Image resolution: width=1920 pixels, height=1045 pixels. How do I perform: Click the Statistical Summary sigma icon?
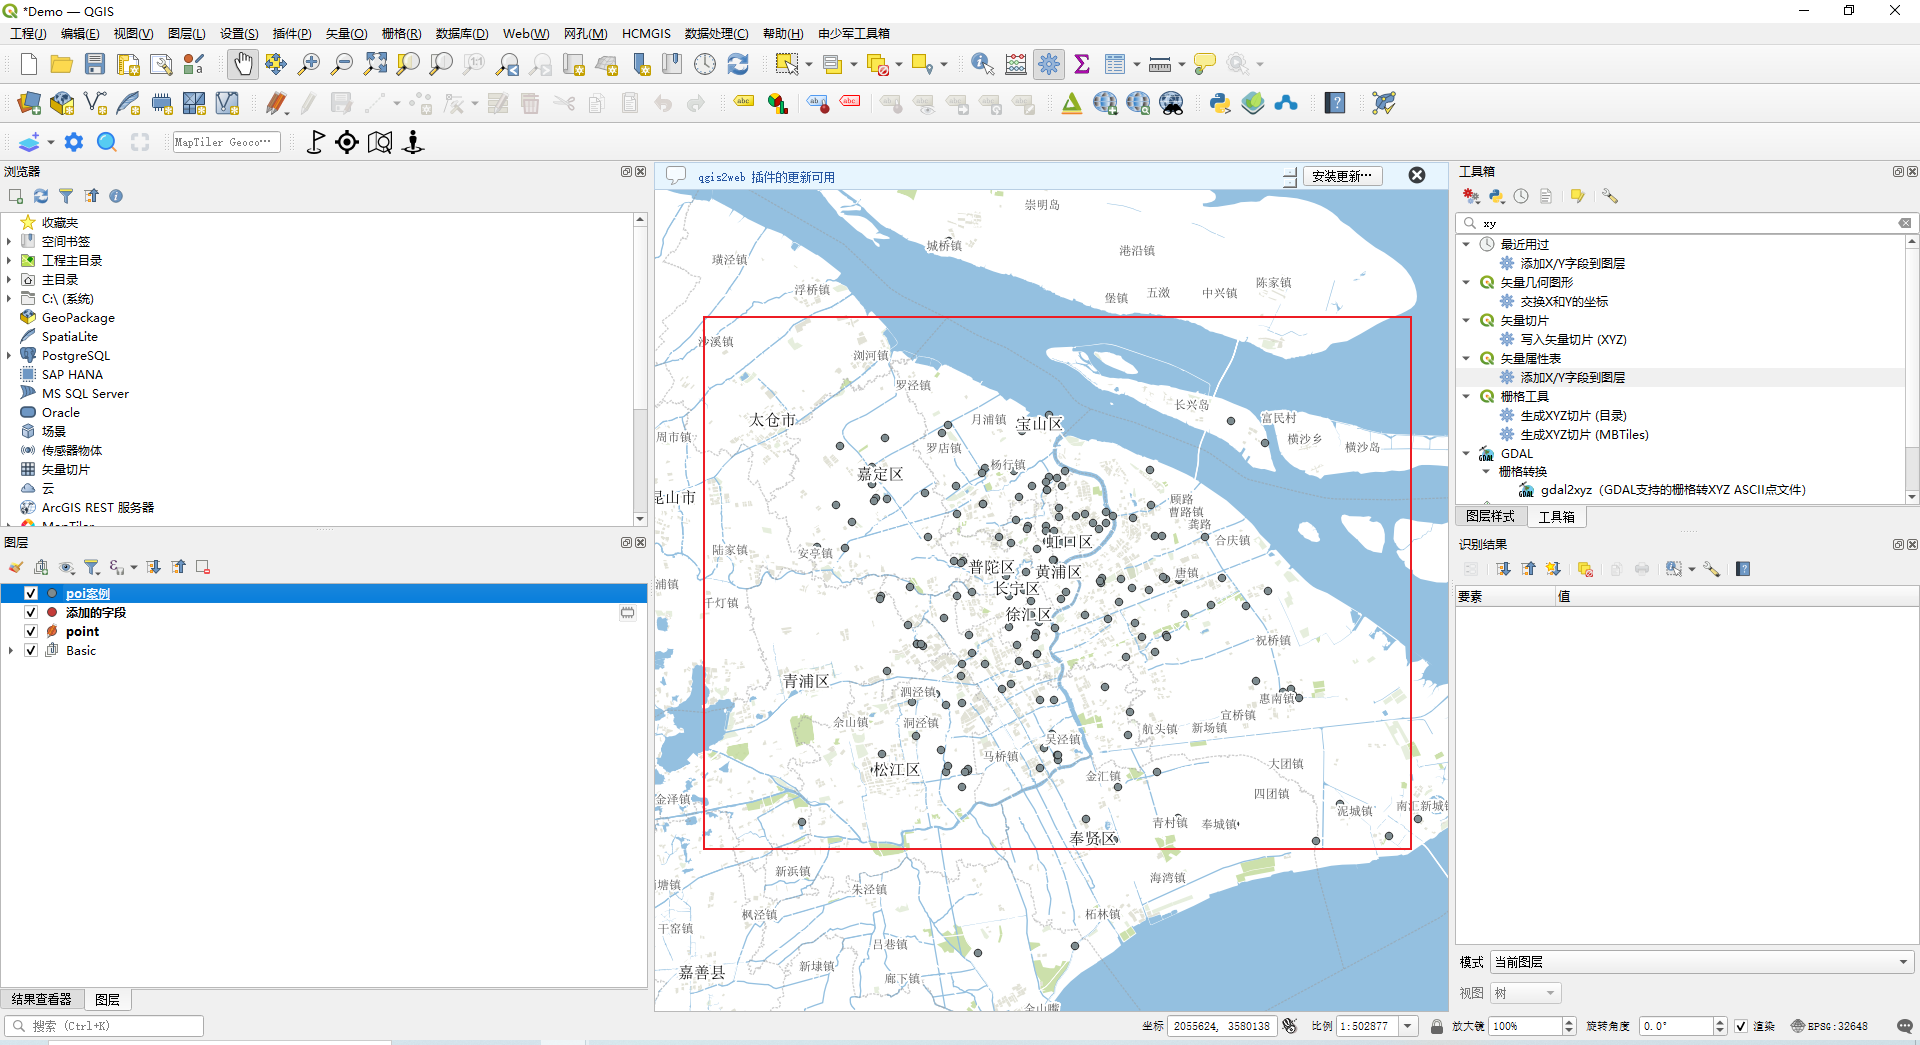click(x=1081, y=65)
